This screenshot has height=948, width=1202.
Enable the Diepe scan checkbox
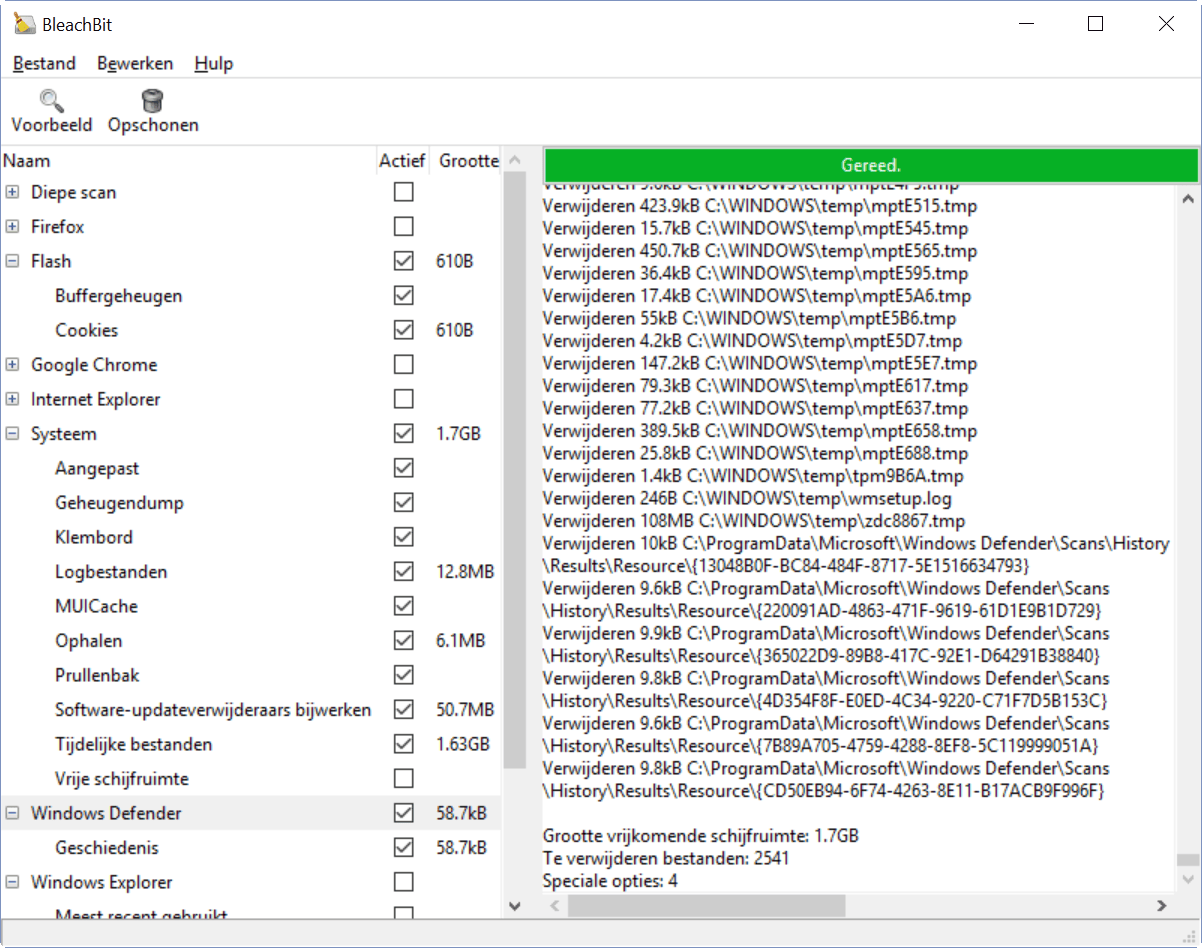coord(403,192)
